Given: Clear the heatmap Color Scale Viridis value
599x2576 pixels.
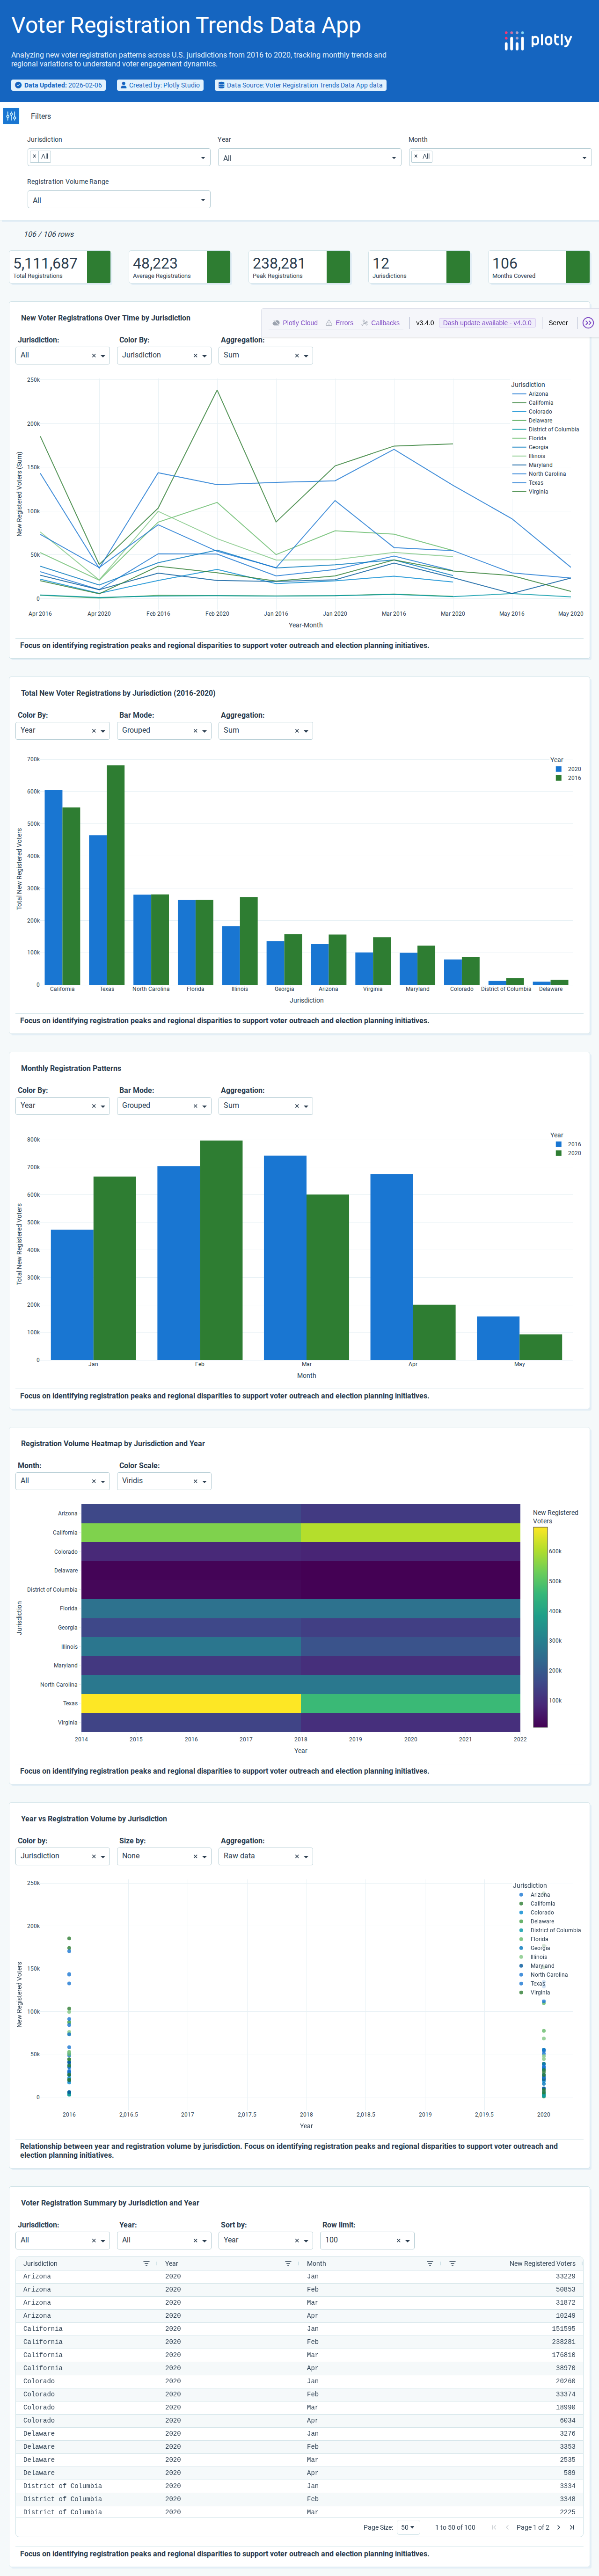Looking at the screenshot, I should coord(195,1481).
